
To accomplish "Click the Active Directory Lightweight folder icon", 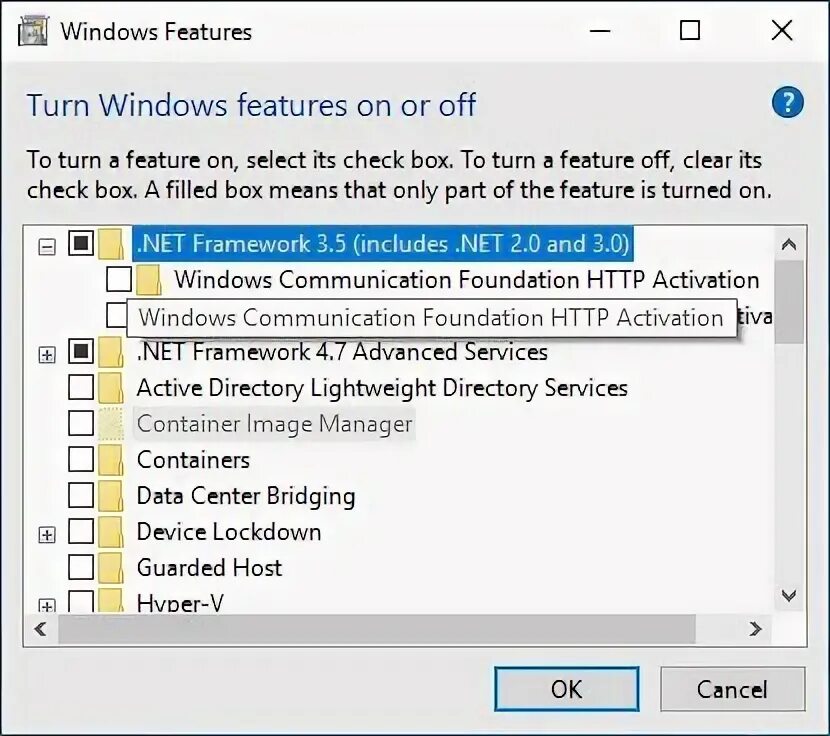I will point(111,388).
